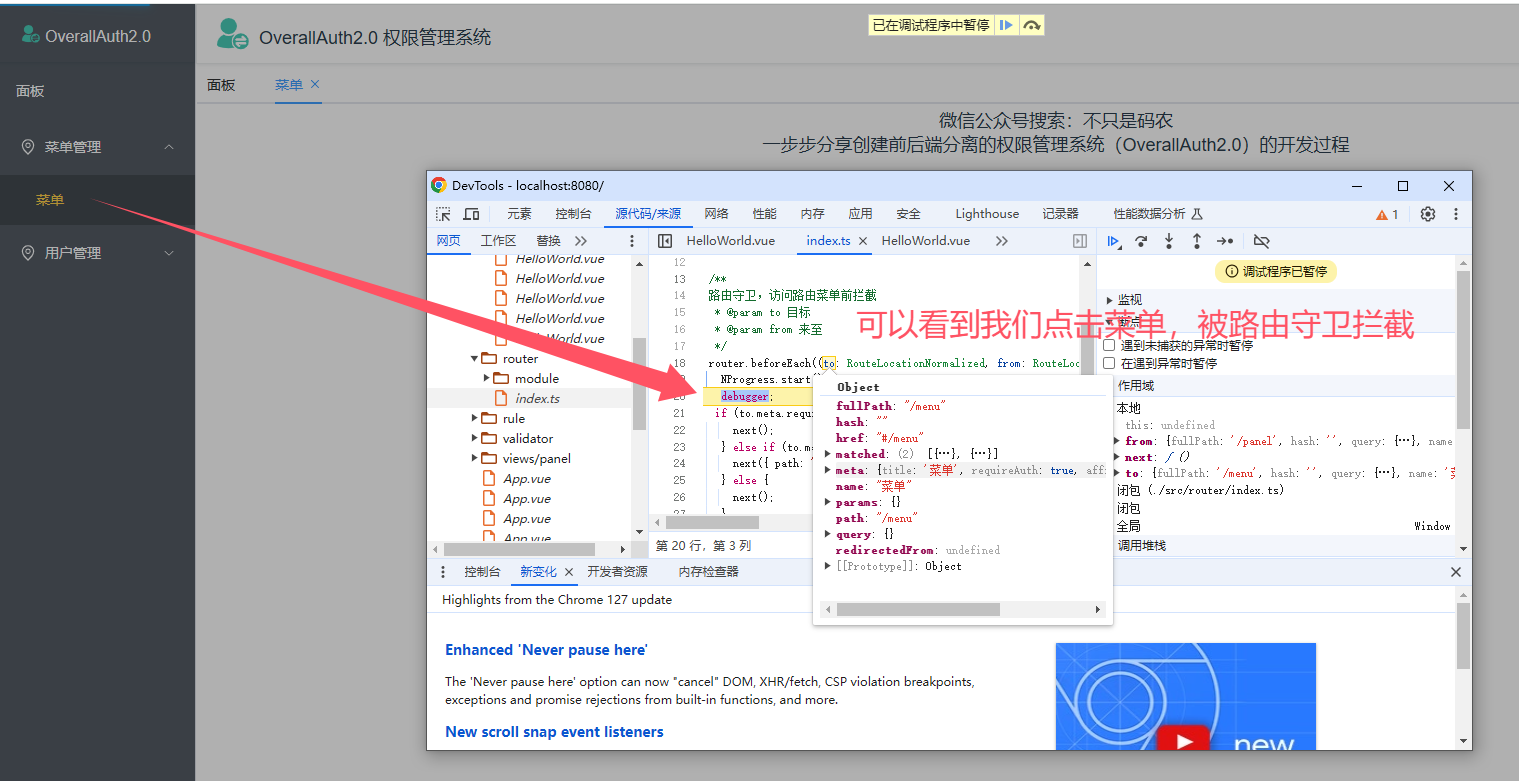Image resolution: width=1519 pixels, height=781 pixels.
Task: Expand the module folder in tree
Action: click(x=487, y=378)
